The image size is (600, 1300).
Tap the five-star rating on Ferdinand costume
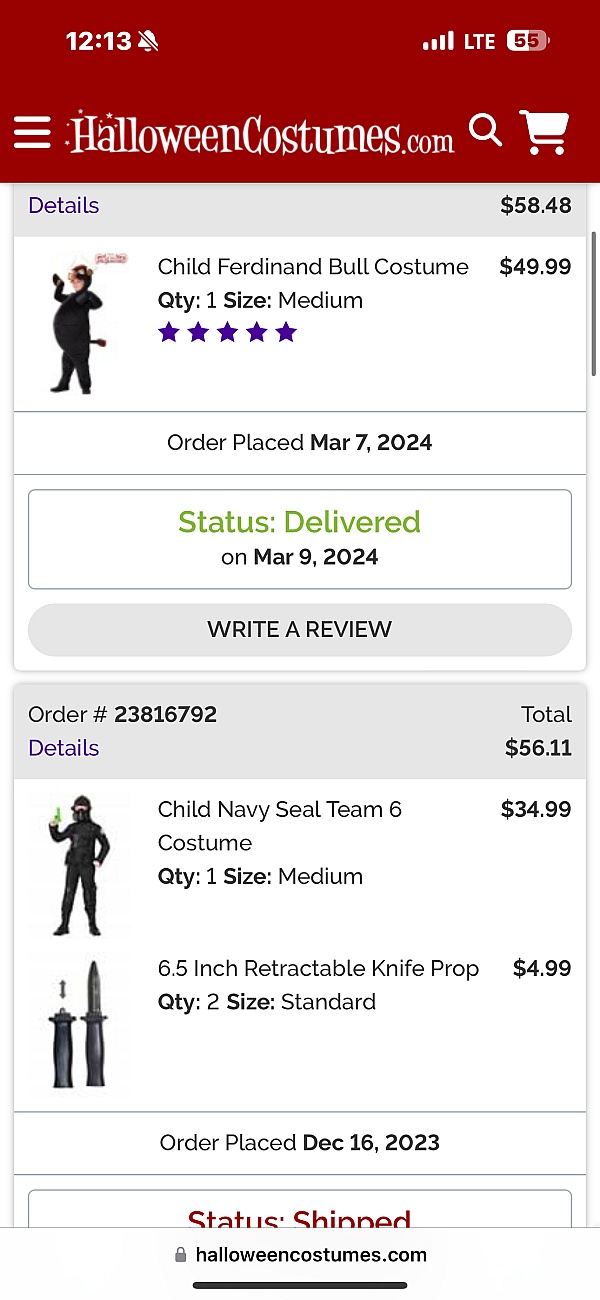coord(227,332)
